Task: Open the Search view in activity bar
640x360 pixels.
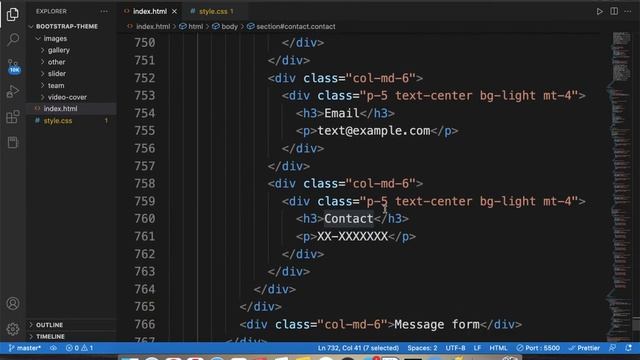Action: click(13, 40)
